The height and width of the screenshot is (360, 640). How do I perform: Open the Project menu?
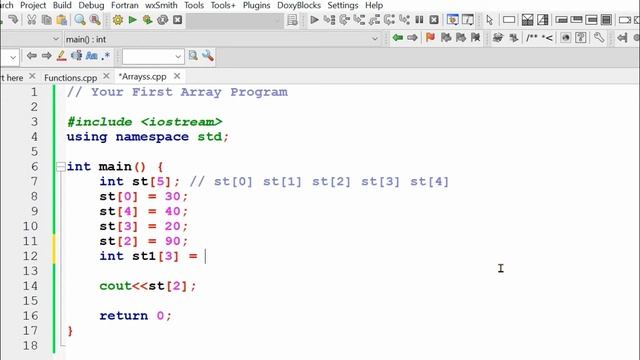click(x=33, y=5)
